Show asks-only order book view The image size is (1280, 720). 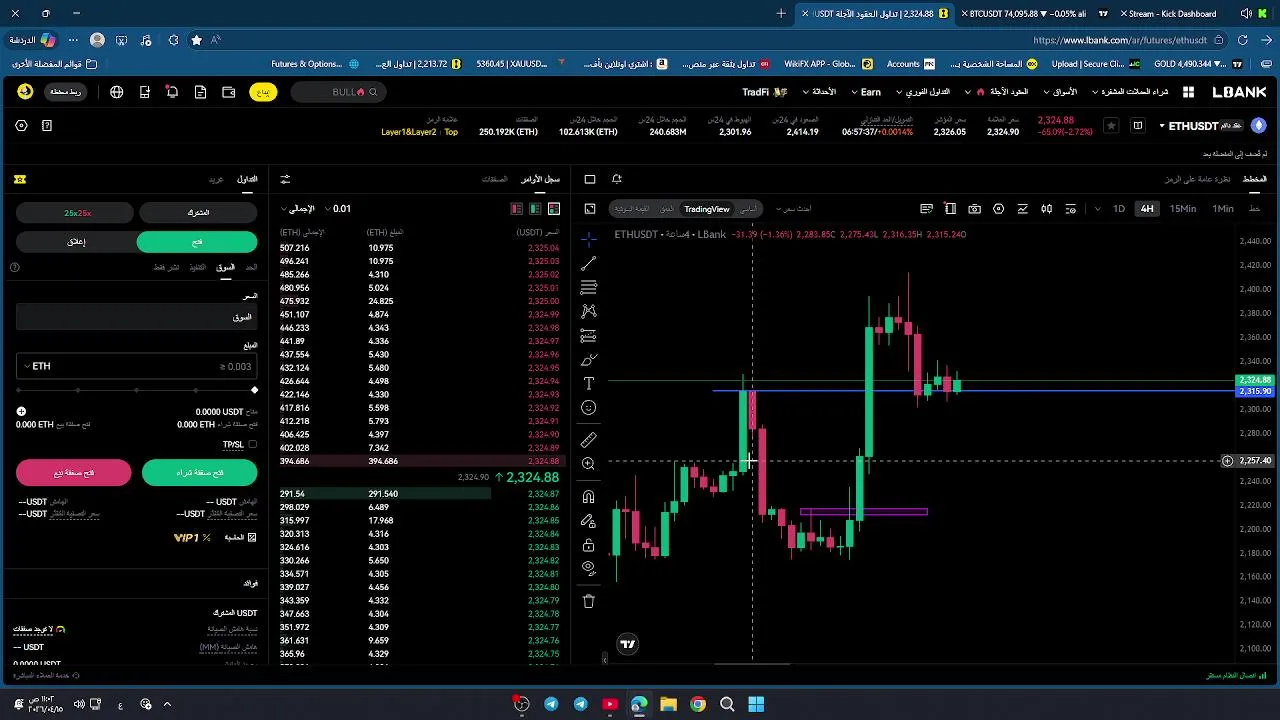pyautogui.click(x=517, y=209)
